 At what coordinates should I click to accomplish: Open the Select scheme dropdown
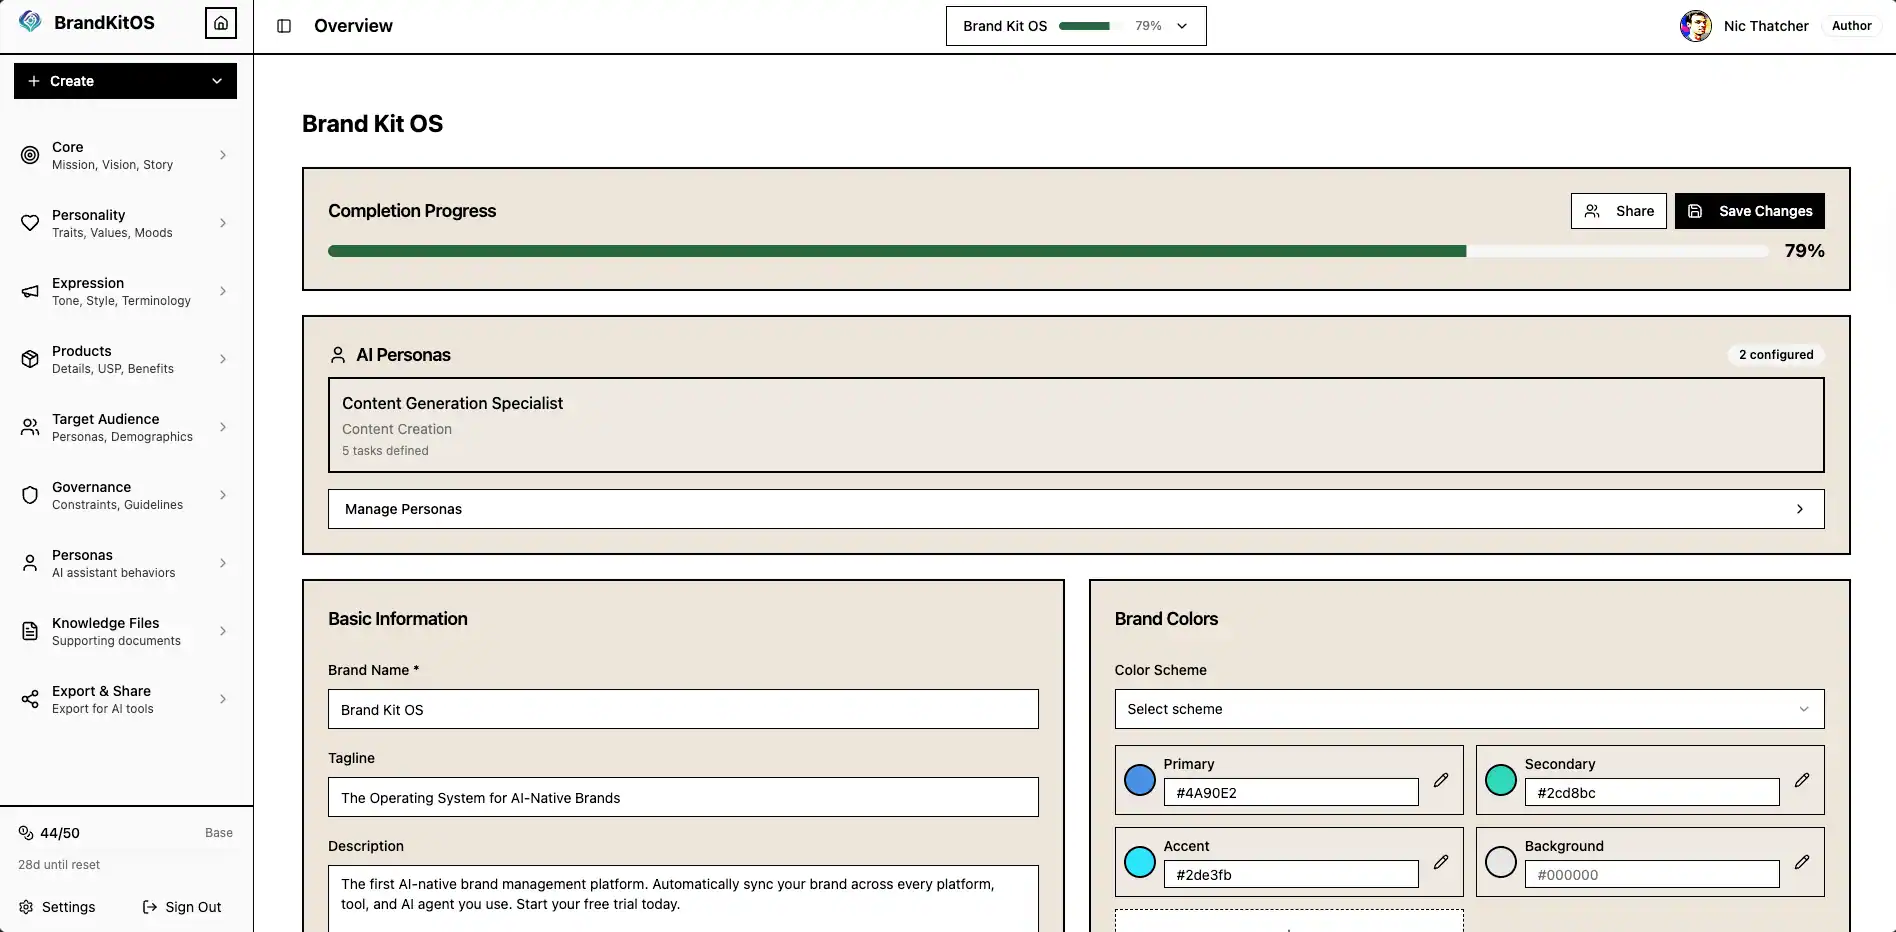[x=1468, y=709]
